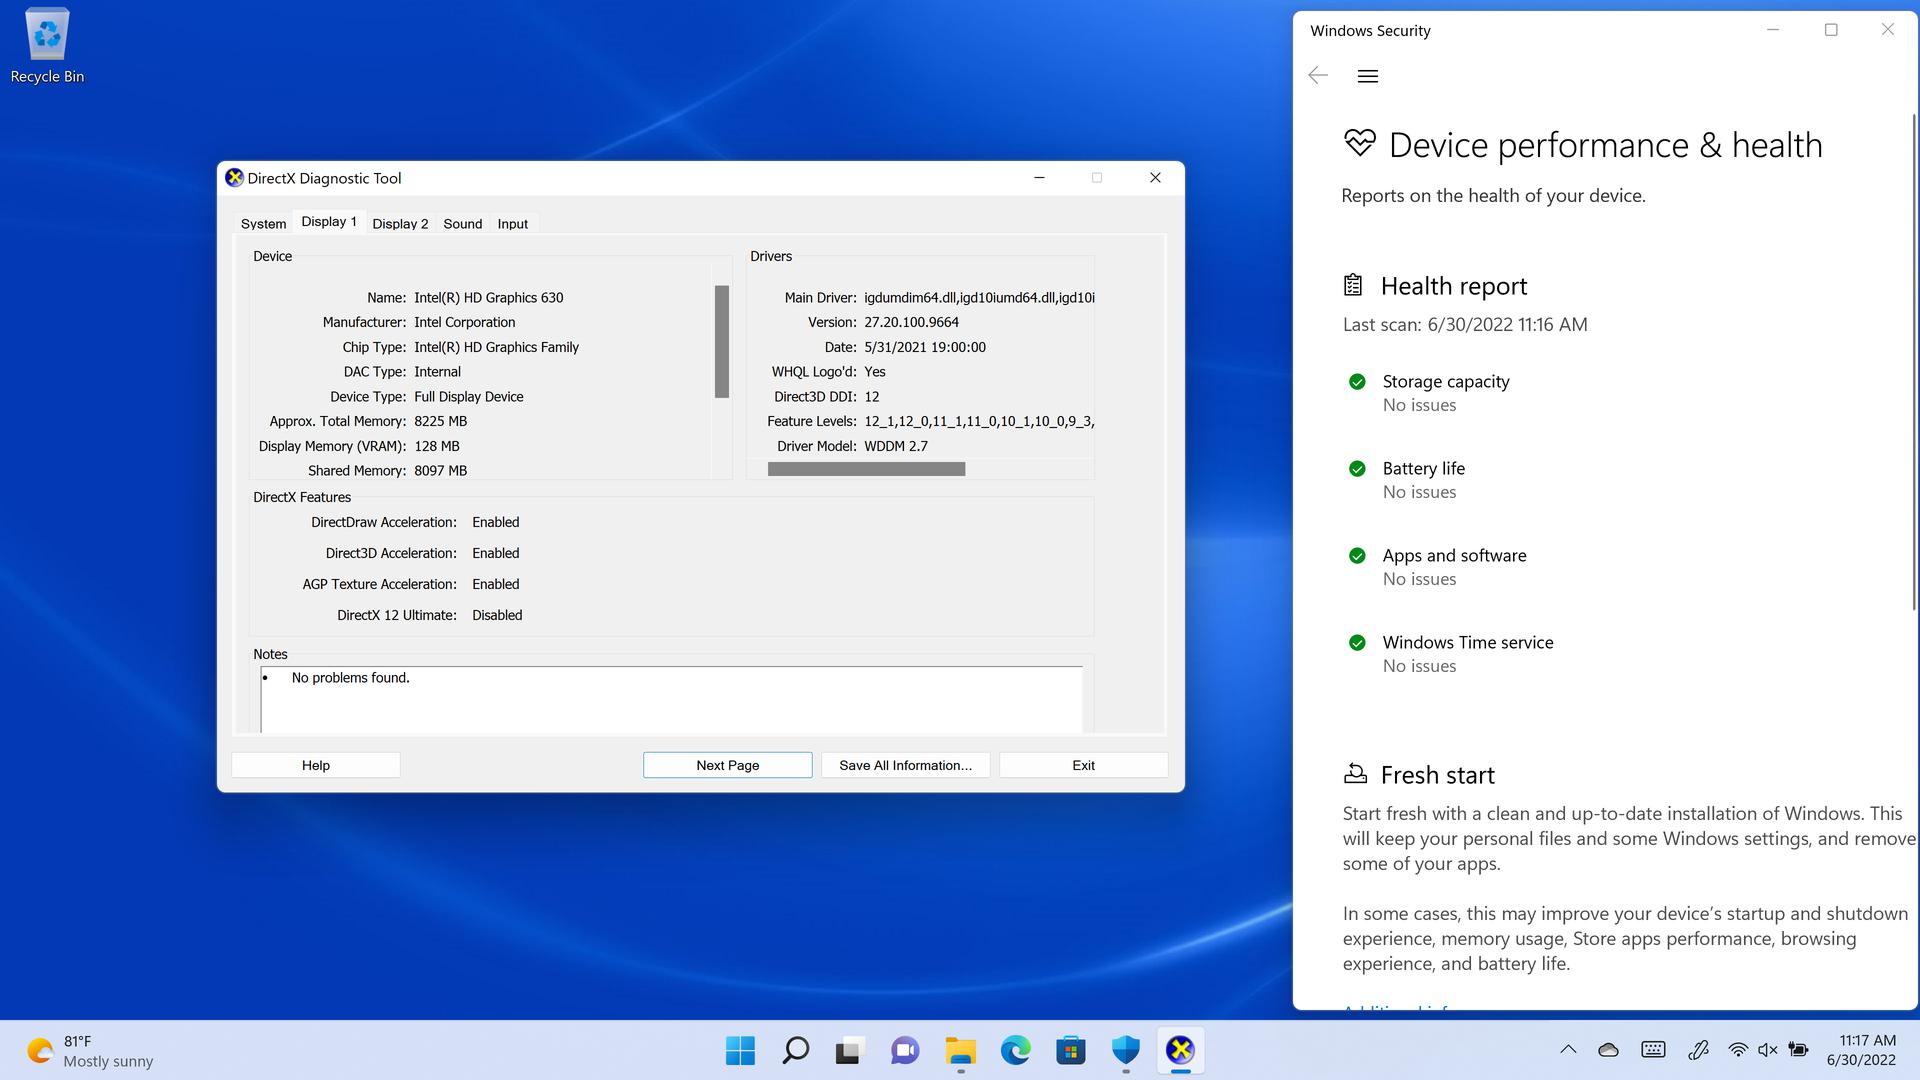Click the DirectX Diagnostic Tool title icon
This screenshot has width=1920, height=1080.
tap(234, 178)
